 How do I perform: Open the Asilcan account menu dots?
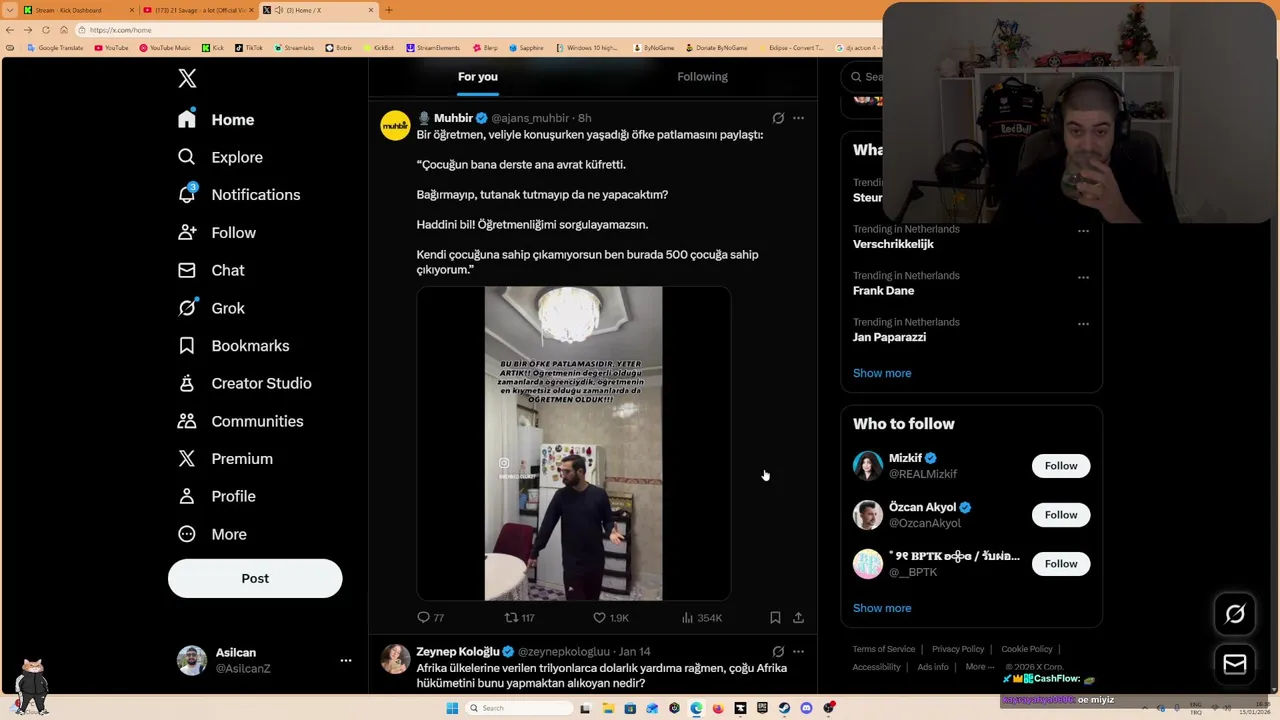345,660
